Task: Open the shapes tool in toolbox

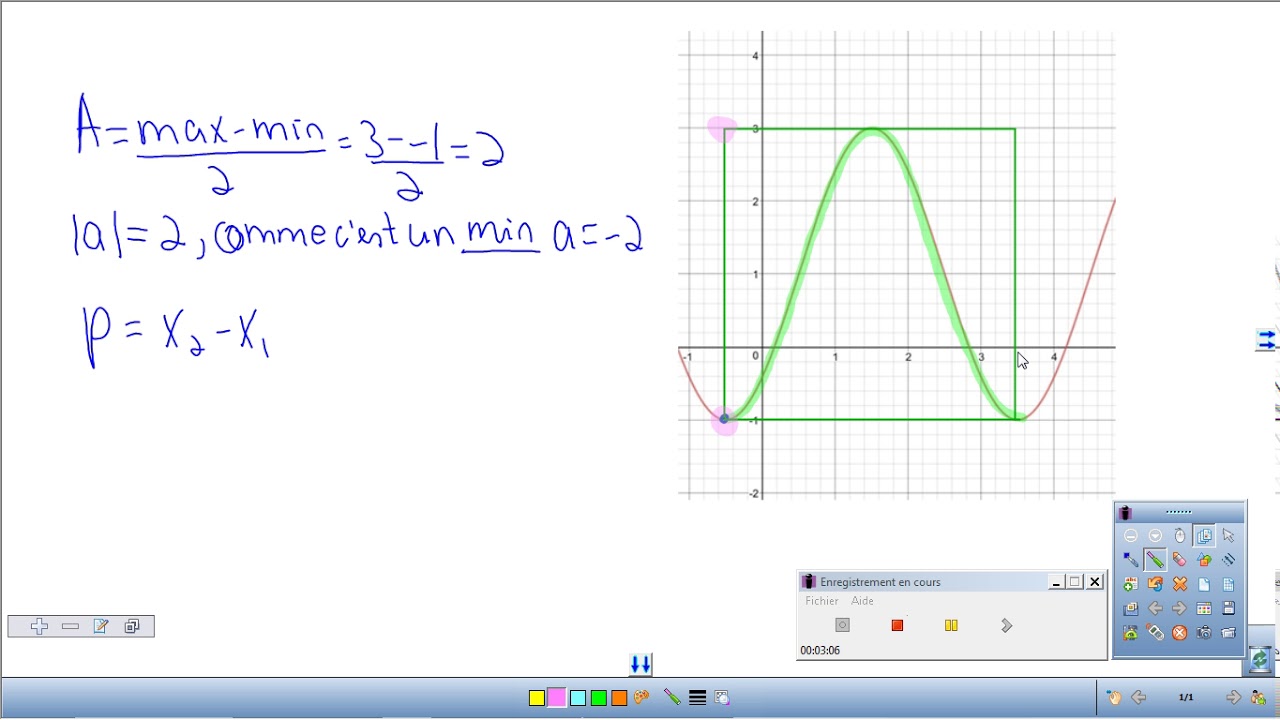Action: click(x=1204, y=560)
